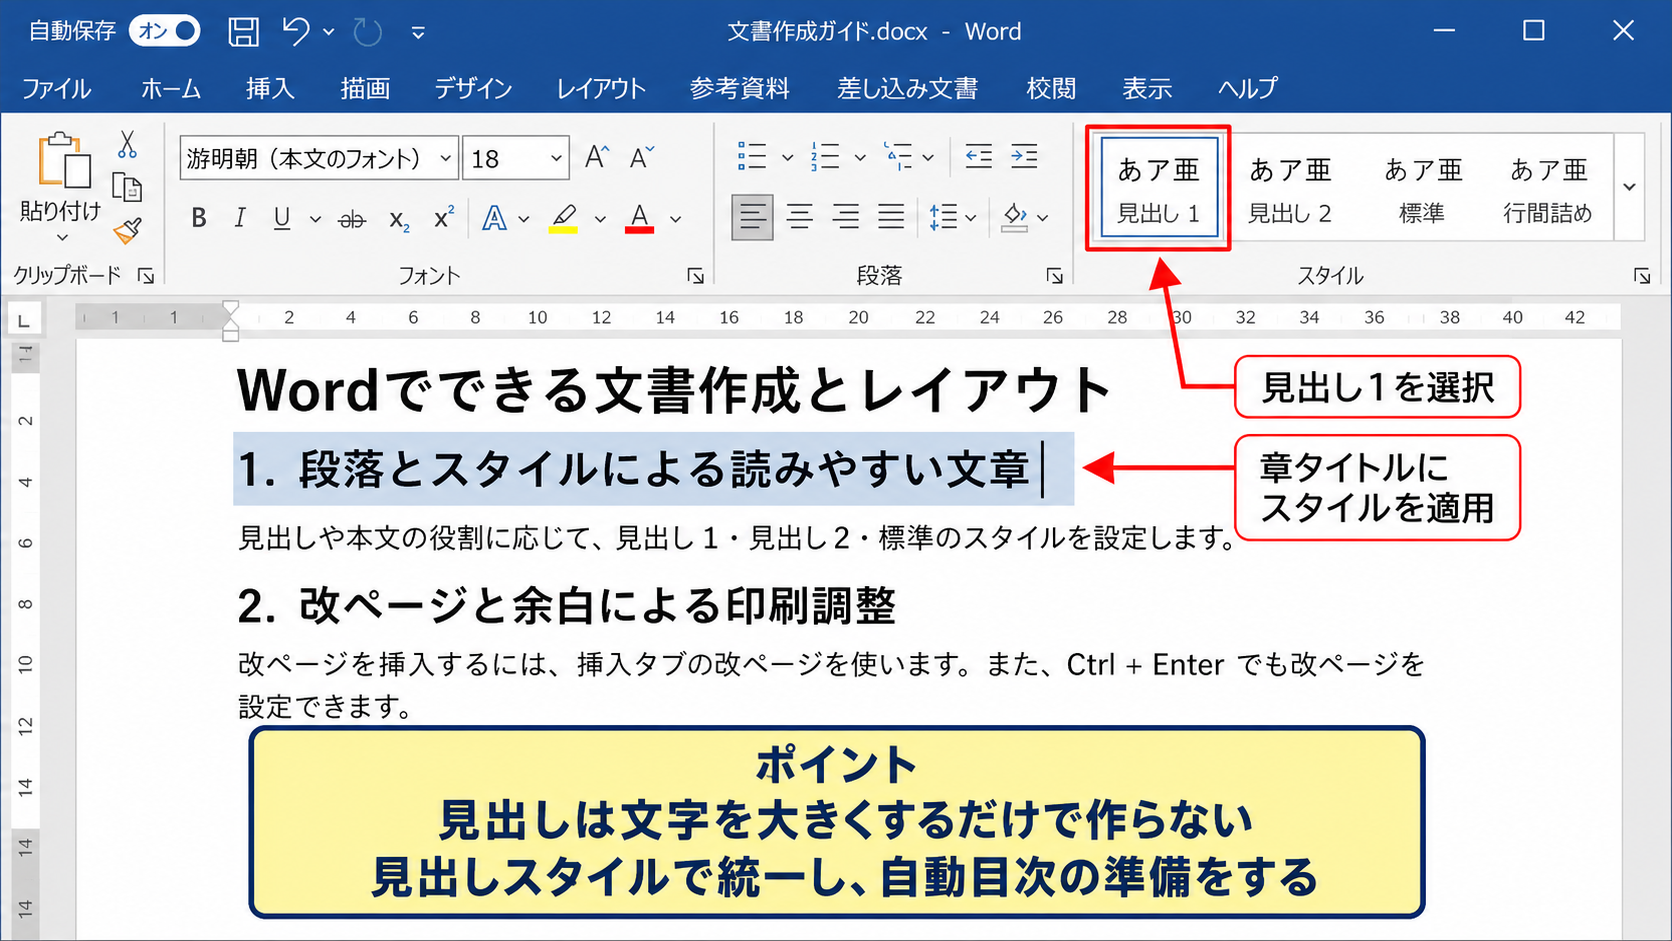Toggle bold formatting with B
Image resolution: width=1672 pixels, height=941 pixels.
(199, 218)
